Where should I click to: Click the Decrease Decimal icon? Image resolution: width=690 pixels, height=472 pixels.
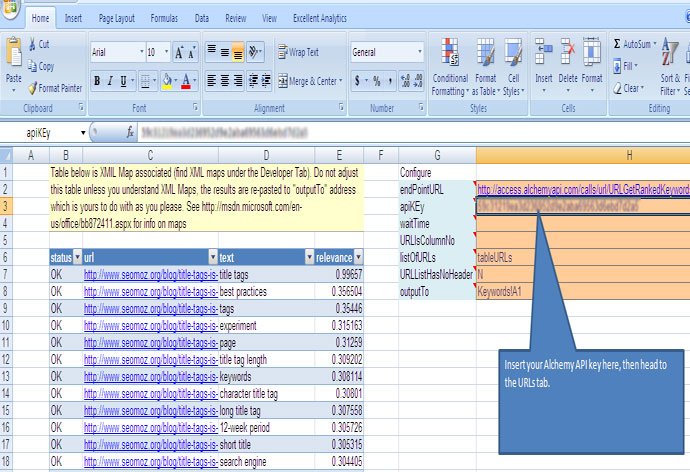click(x=418, y=81)
